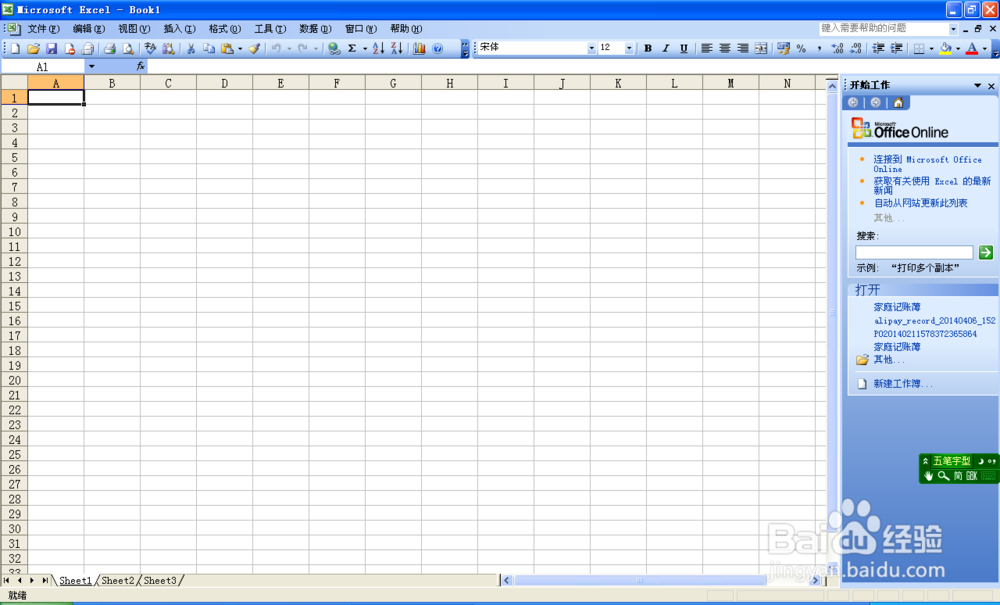Click the insert function fx icon
Viewport: 1000px width, 605px height.
point(140,66)
